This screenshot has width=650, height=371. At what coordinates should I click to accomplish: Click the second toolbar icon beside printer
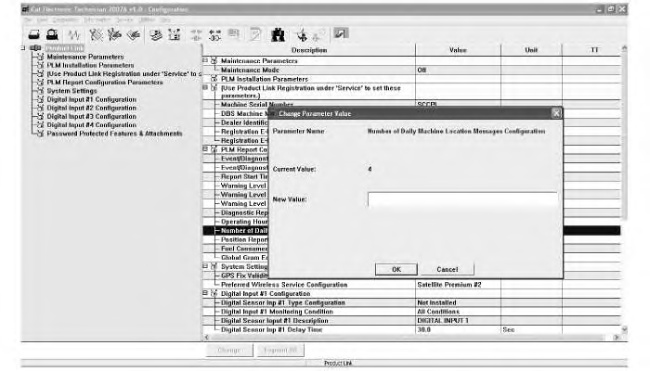click(x=52, y=34)
